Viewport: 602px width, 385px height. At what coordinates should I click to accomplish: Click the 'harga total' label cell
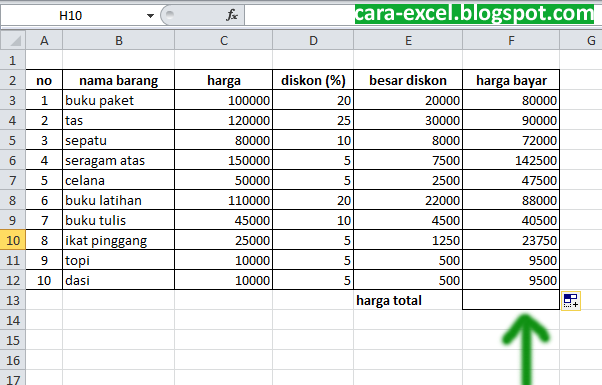pos(408,300)
